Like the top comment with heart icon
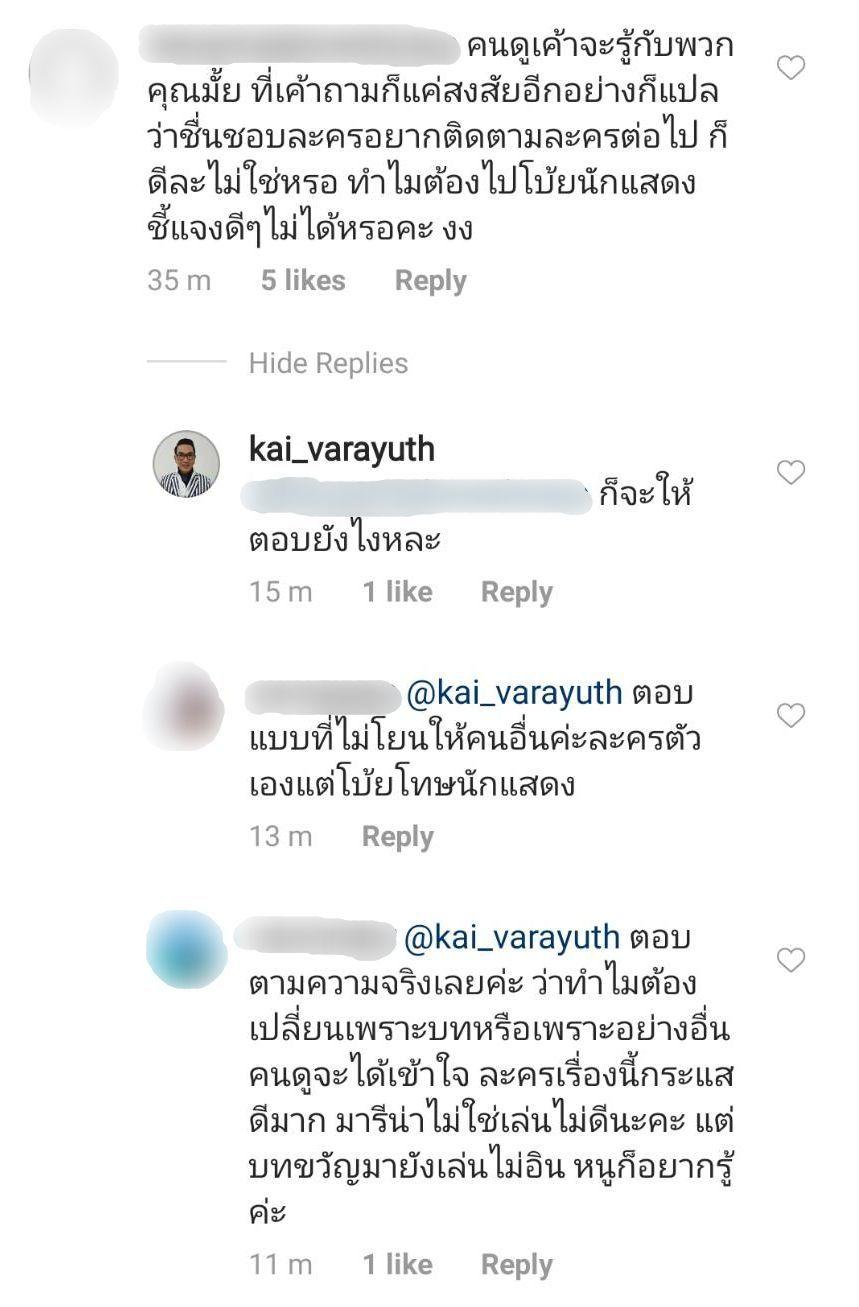Viewport: 859px width, 1307px height. pos(791,68)
